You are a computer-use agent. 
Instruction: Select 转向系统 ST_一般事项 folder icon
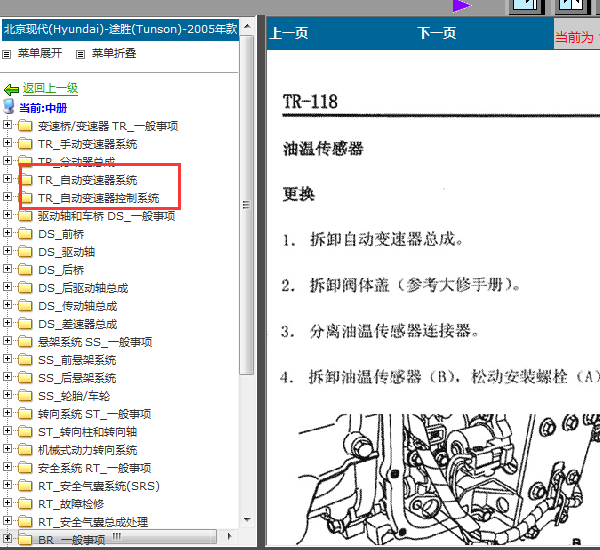25,413
